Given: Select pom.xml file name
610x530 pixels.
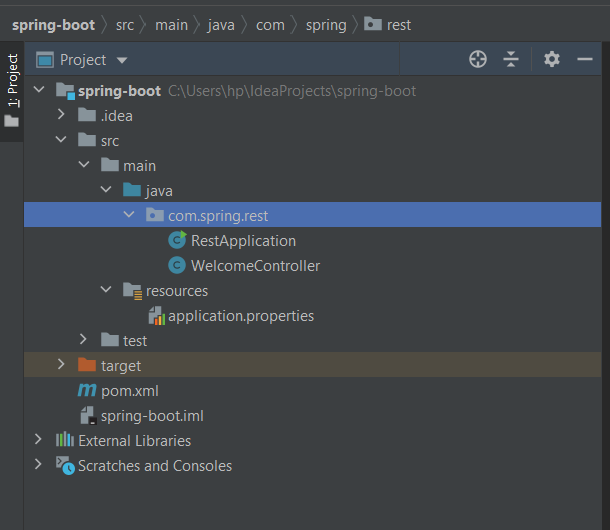Looking at the screenshot, I should [x=130, y=391].
